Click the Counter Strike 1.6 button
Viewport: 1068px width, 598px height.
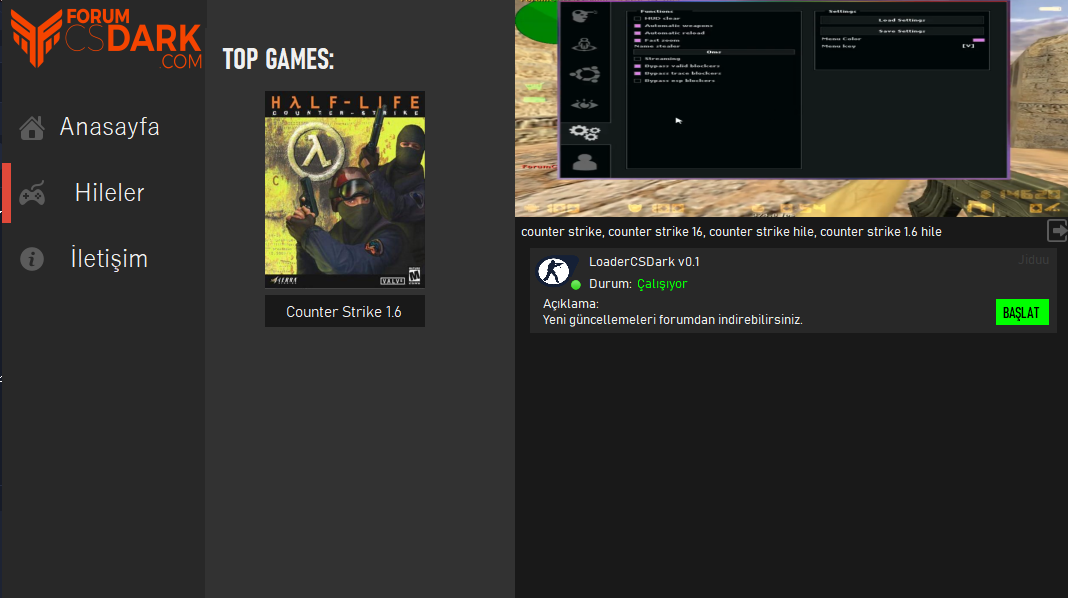345,311
